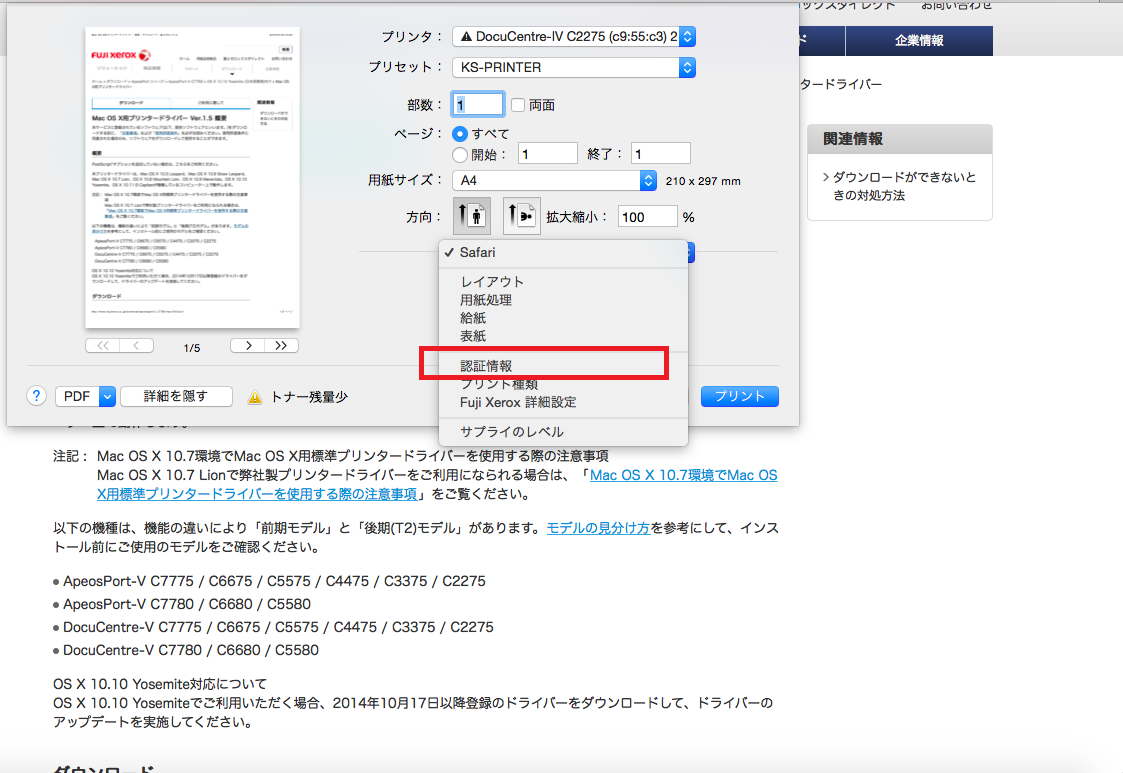Jump to last preview page

click(281, 346)
